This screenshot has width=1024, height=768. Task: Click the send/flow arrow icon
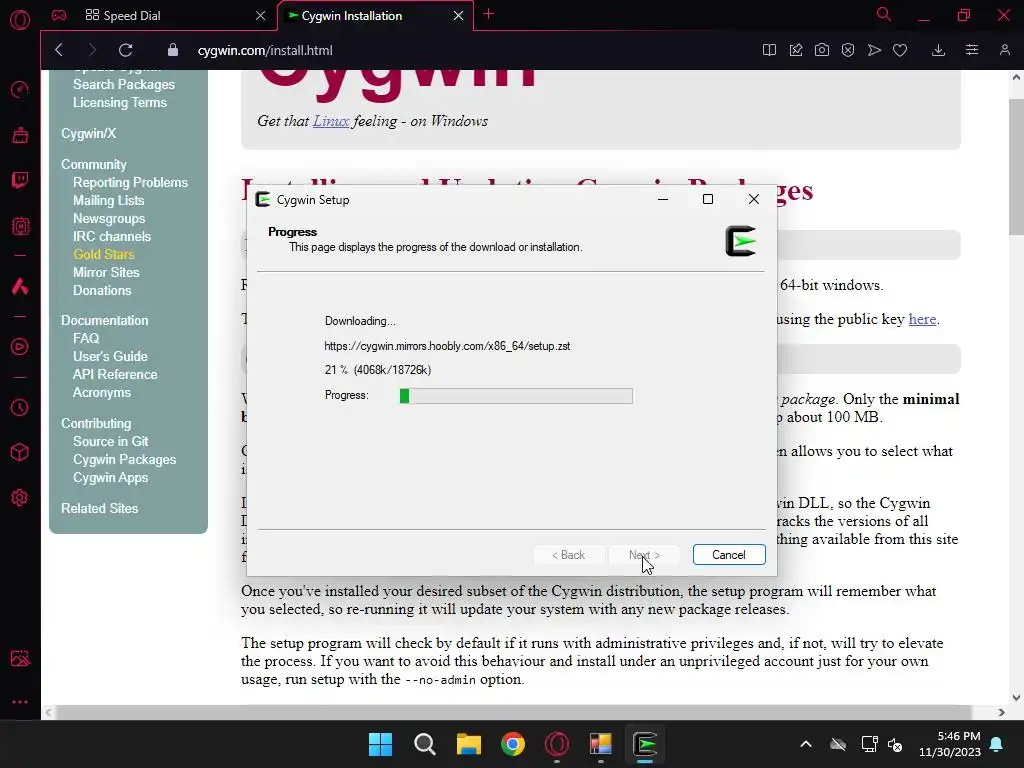coord(874,50)
